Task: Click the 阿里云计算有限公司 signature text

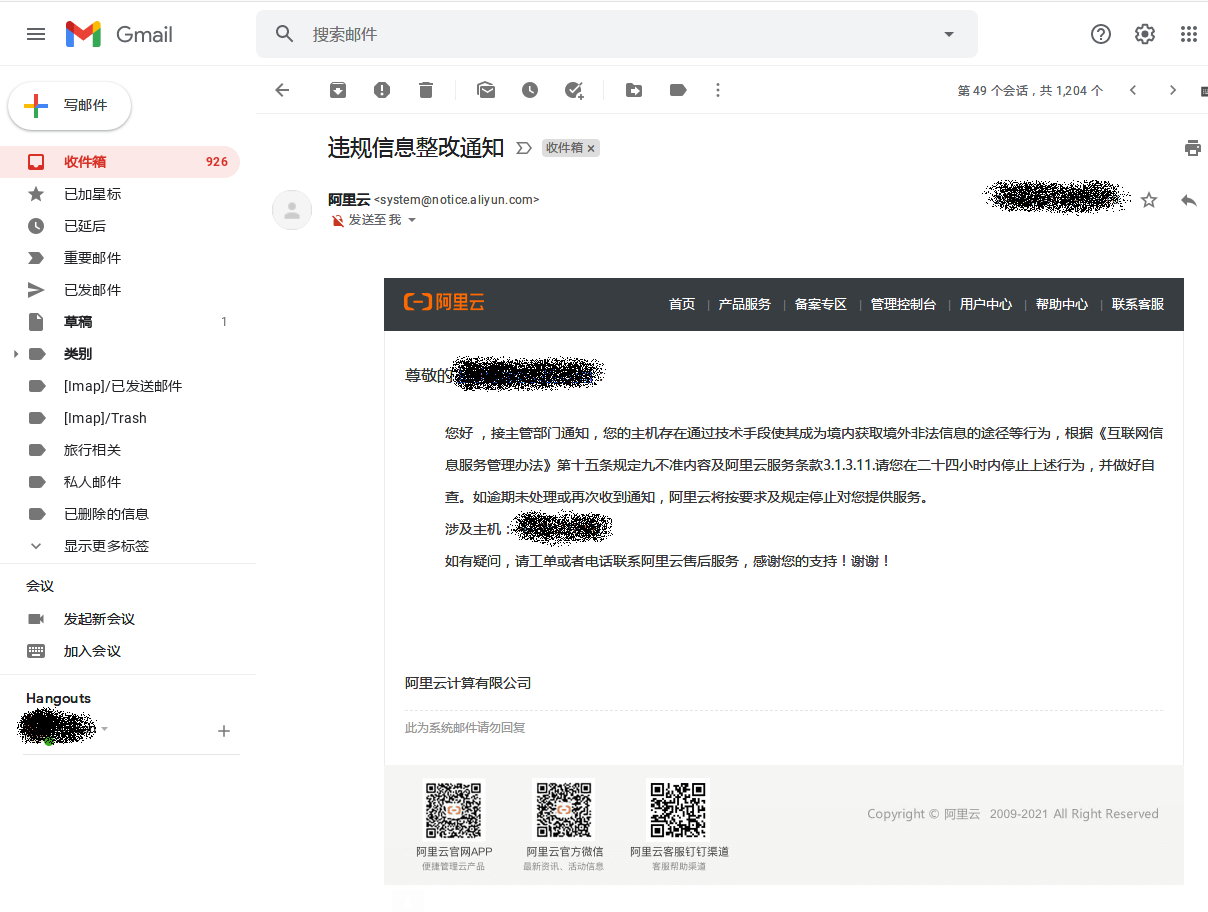Action: point(468,683)
